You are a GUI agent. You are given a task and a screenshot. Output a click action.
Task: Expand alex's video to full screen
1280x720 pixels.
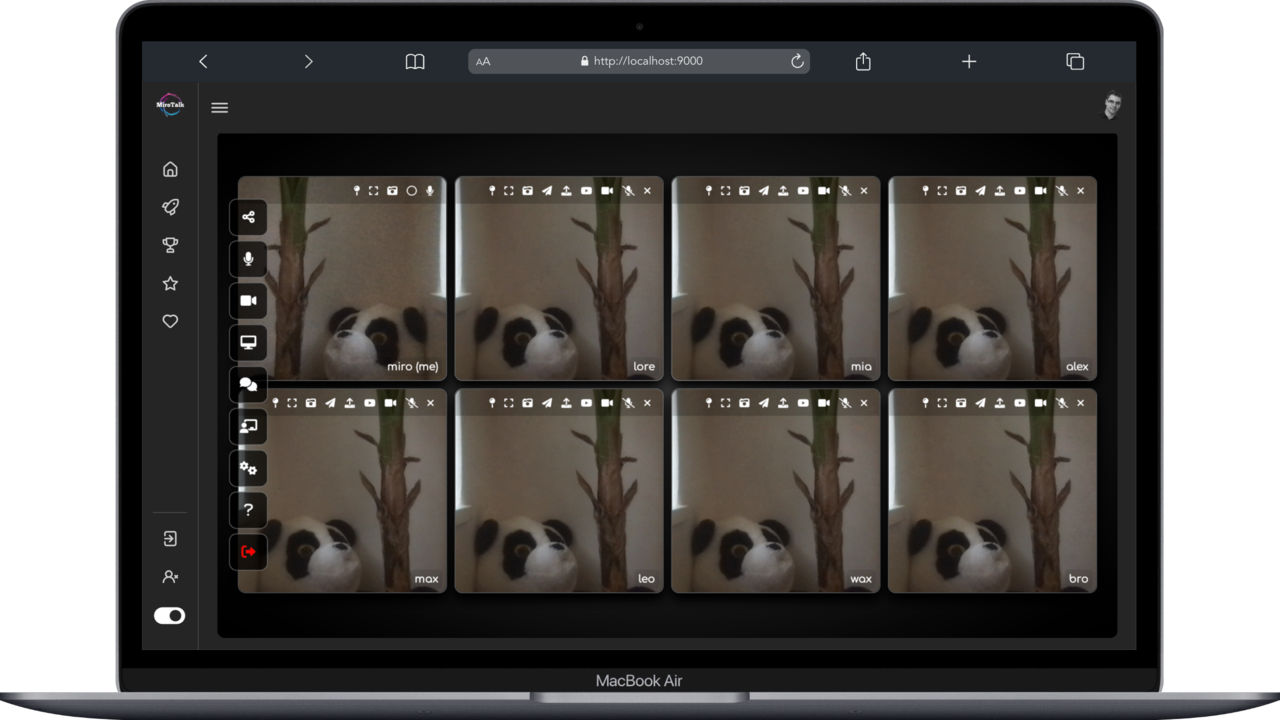941,190
